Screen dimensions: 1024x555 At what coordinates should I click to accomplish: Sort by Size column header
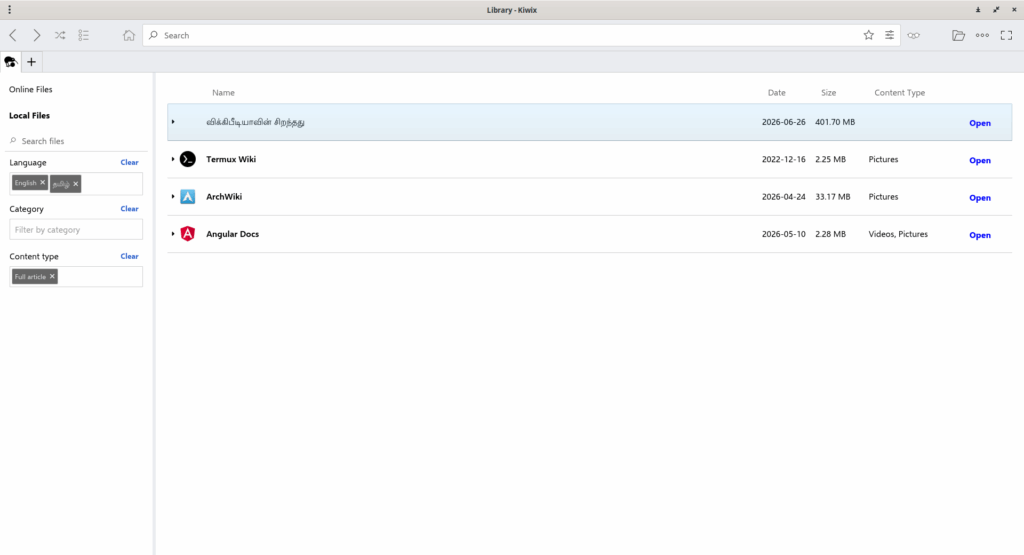pyautogui.click(x=829, y=93)
